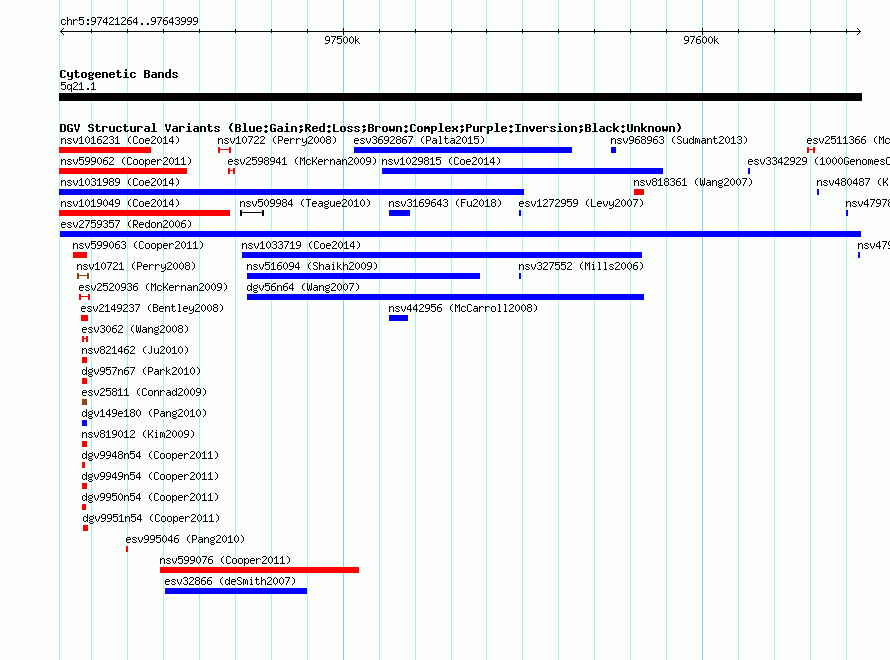Select the black 5q21.1 cytogenetic band
This screenshot has width=890, height=660.
[460, 97]
